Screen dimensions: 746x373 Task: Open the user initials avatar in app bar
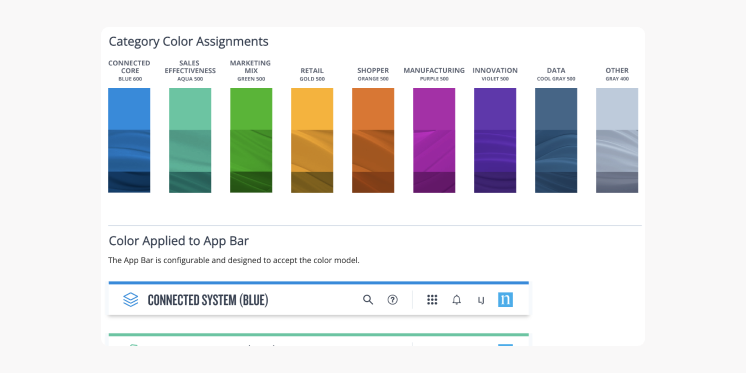tap(481, 300)
